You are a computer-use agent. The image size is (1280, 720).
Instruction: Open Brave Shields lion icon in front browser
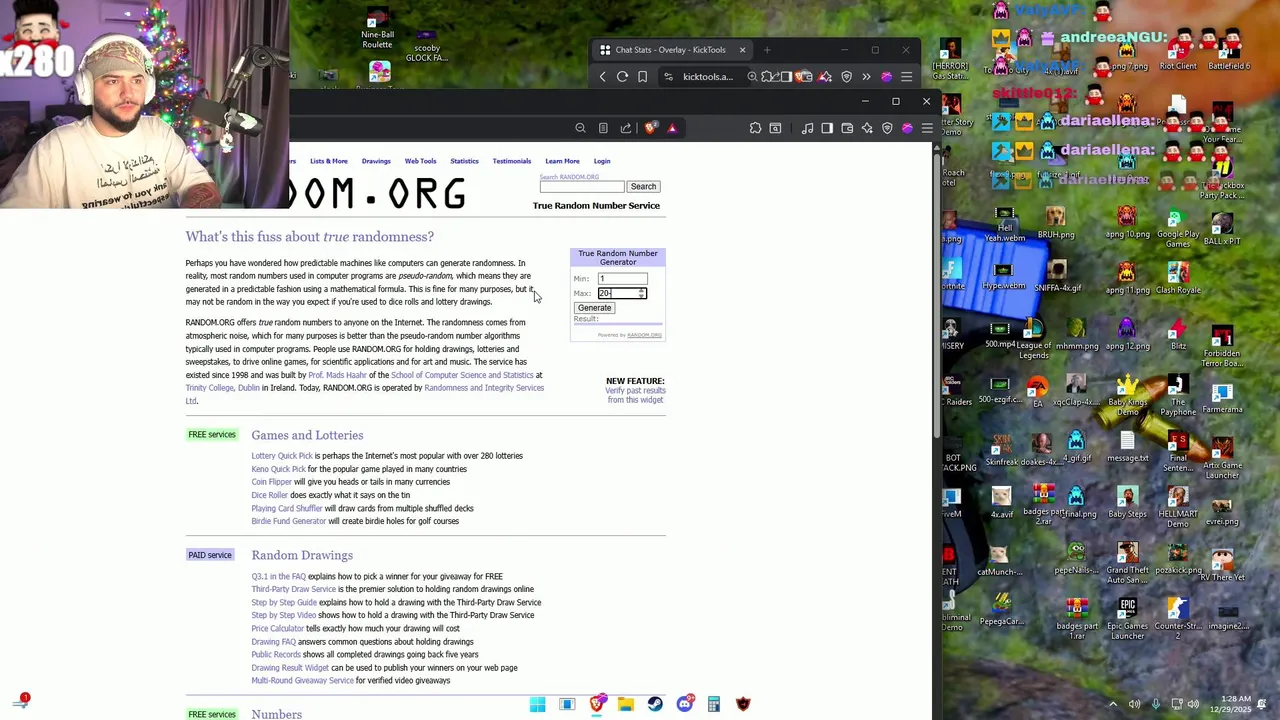pos(650,128)
